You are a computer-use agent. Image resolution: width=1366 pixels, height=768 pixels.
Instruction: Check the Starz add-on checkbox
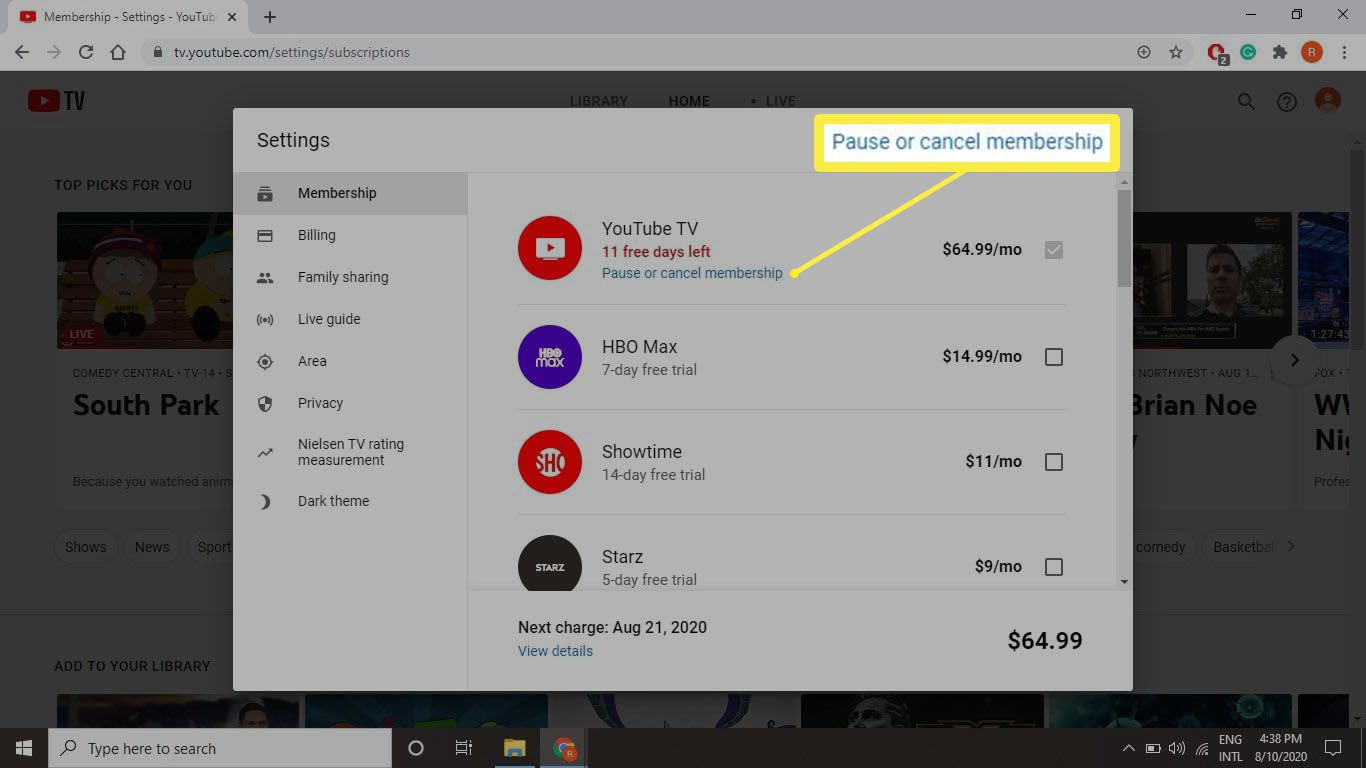(x=1053, y=567)
